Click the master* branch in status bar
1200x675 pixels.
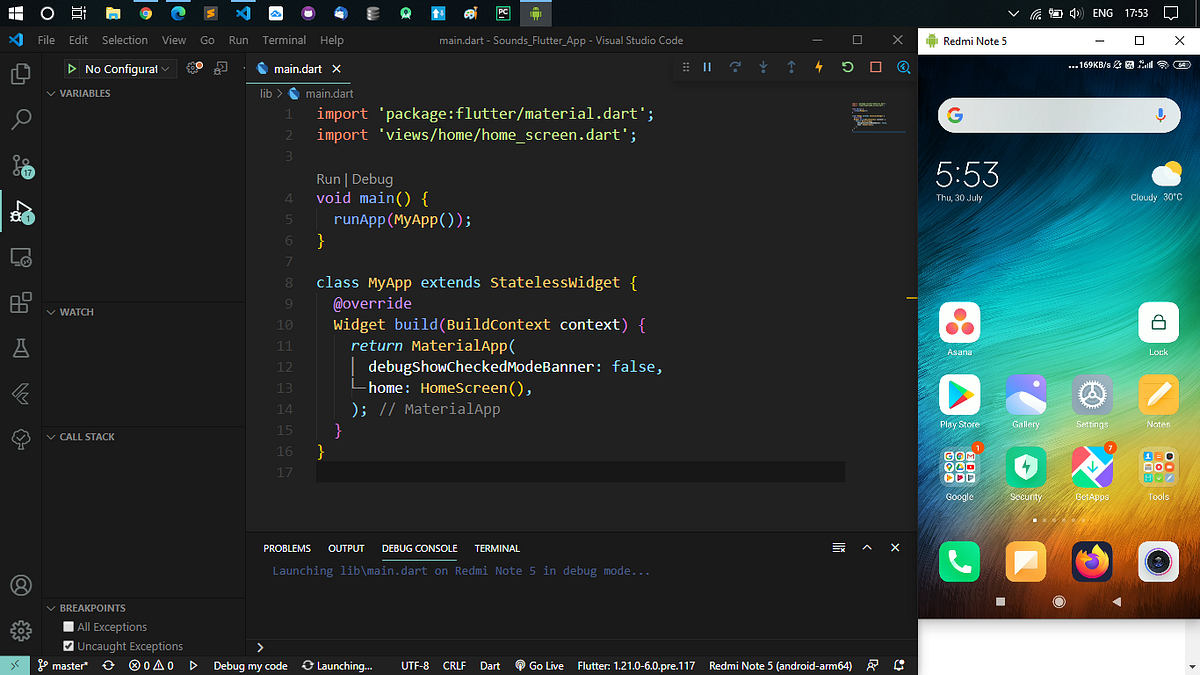(x=63, y=665)
